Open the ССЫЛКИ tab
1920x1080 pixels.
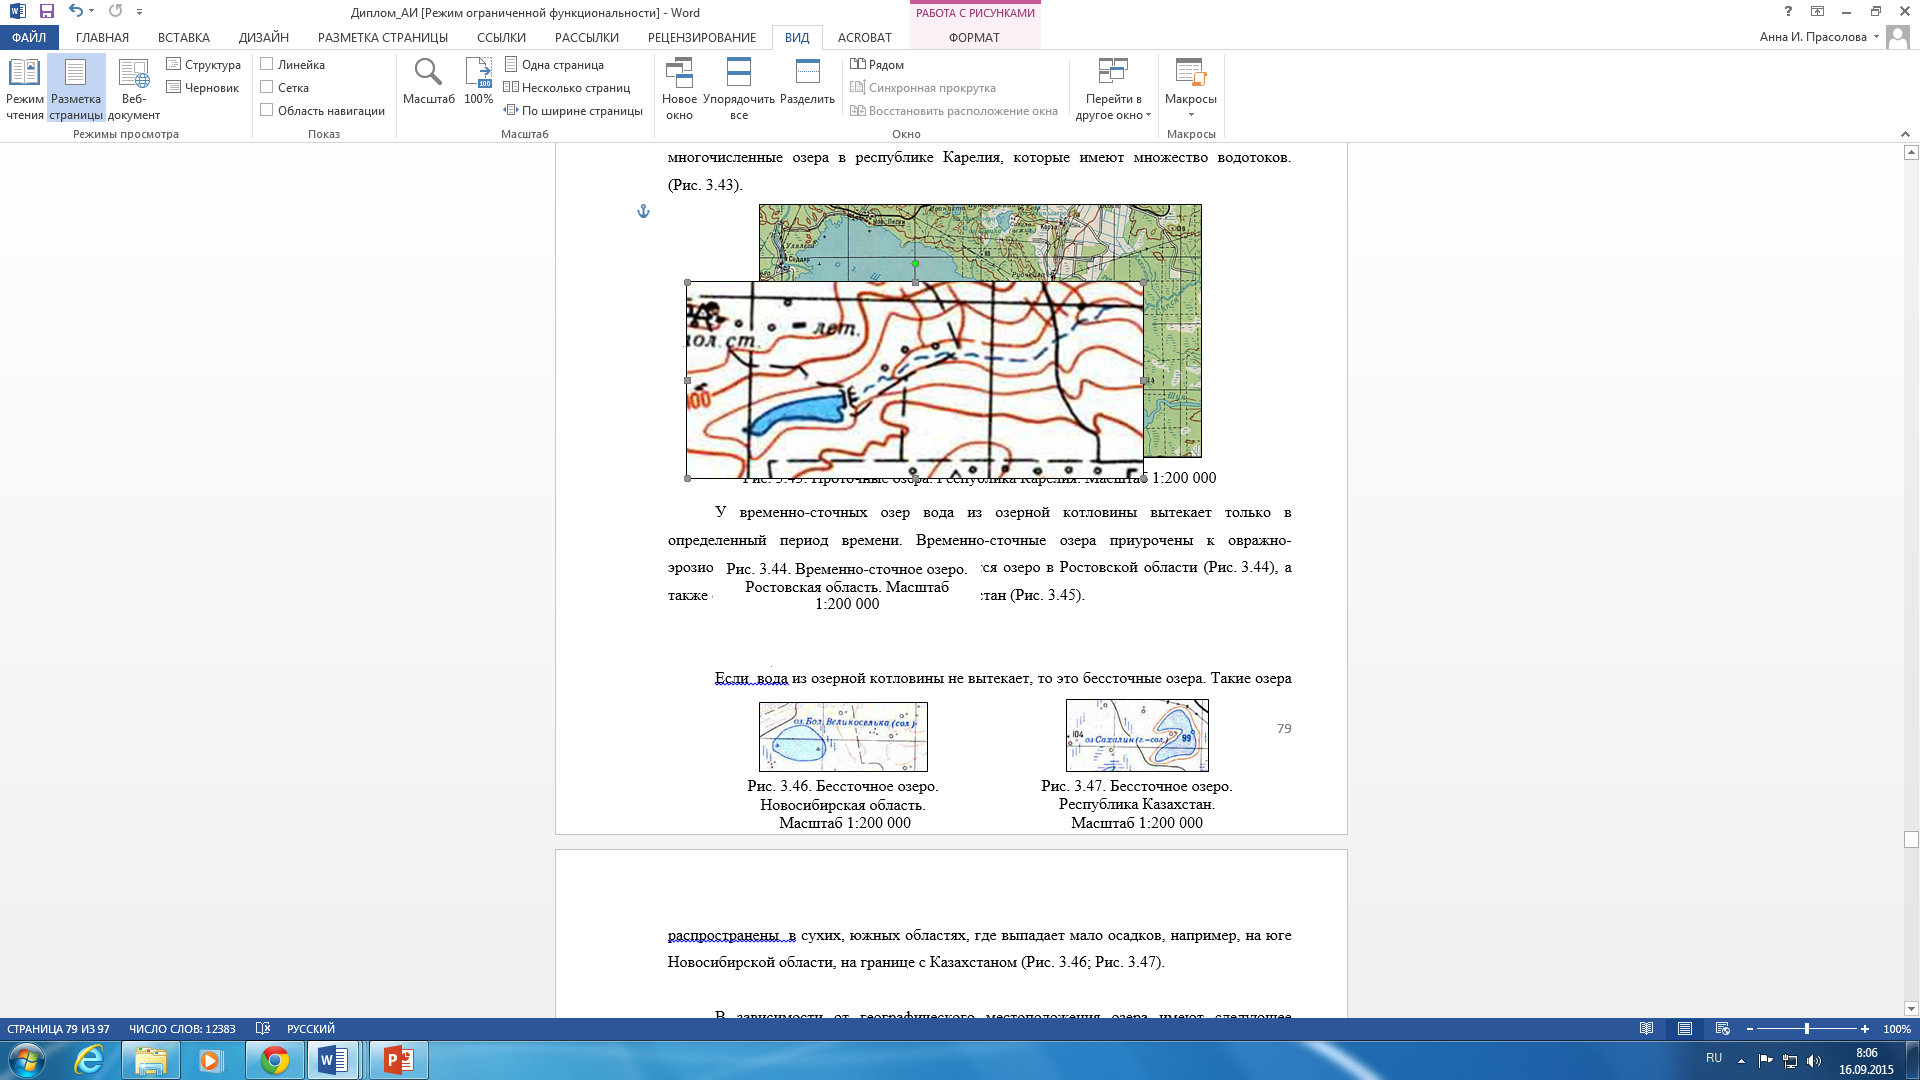click(501, 38)
